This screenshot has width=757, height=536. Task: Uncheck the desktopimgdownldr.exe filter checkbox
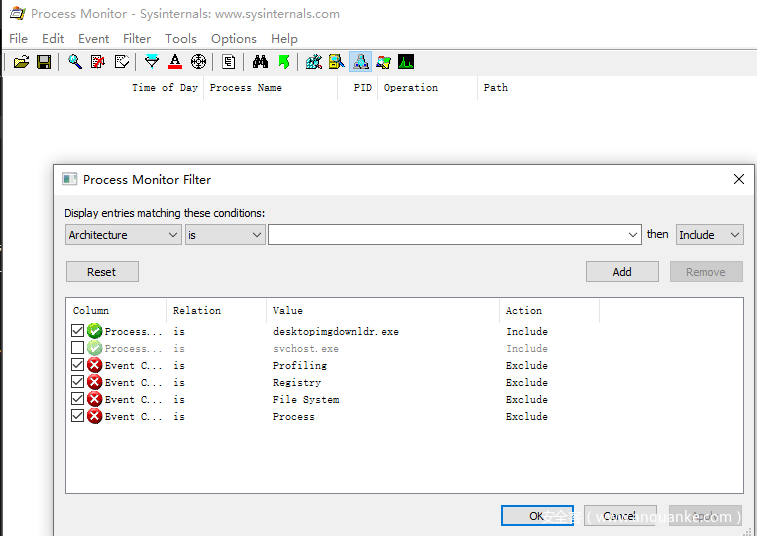(78, 331)
